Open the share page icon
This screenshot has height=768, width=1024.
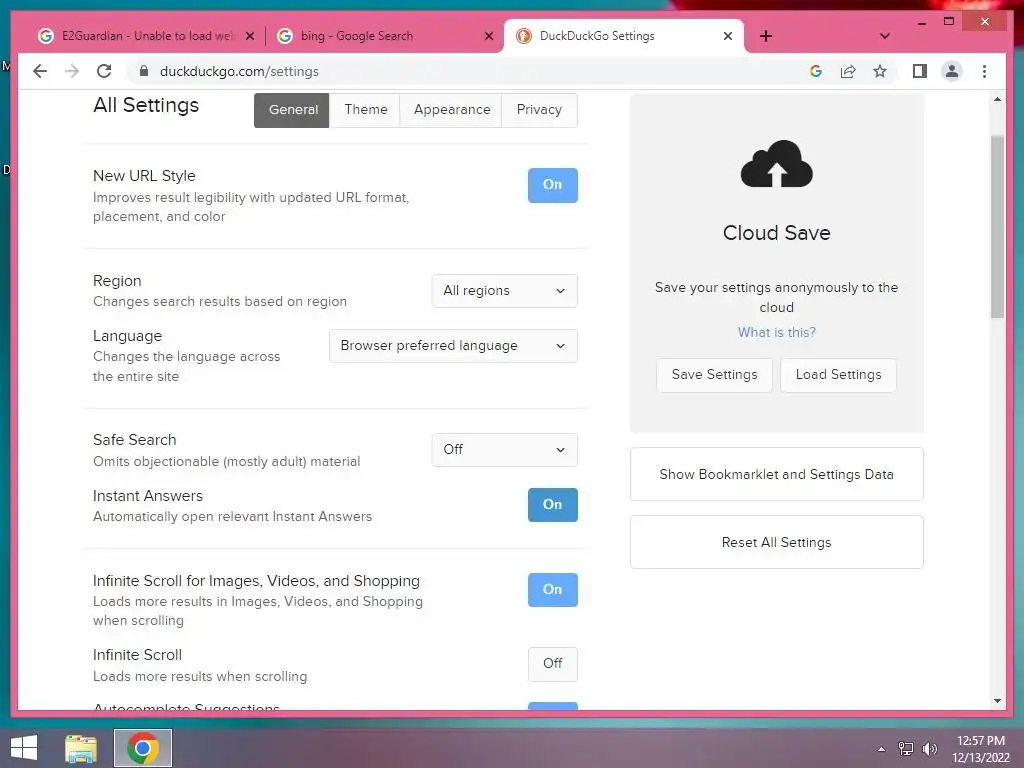(x=848, y=71)
